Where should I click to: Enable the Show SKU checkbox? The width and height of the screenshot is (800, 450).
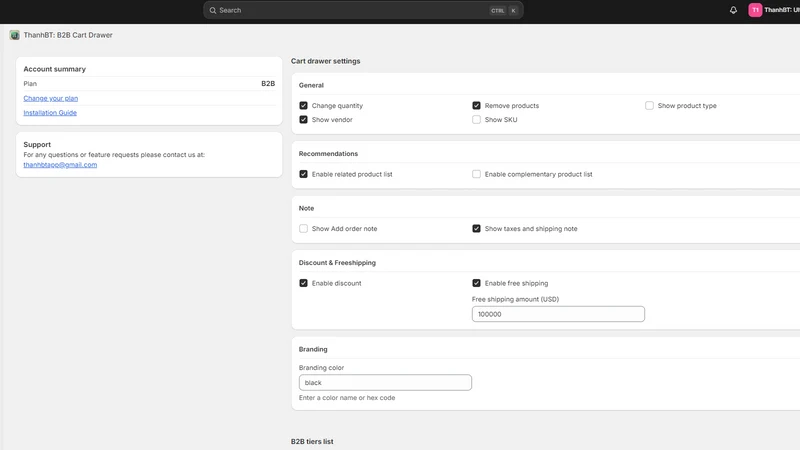coord(477,119)
